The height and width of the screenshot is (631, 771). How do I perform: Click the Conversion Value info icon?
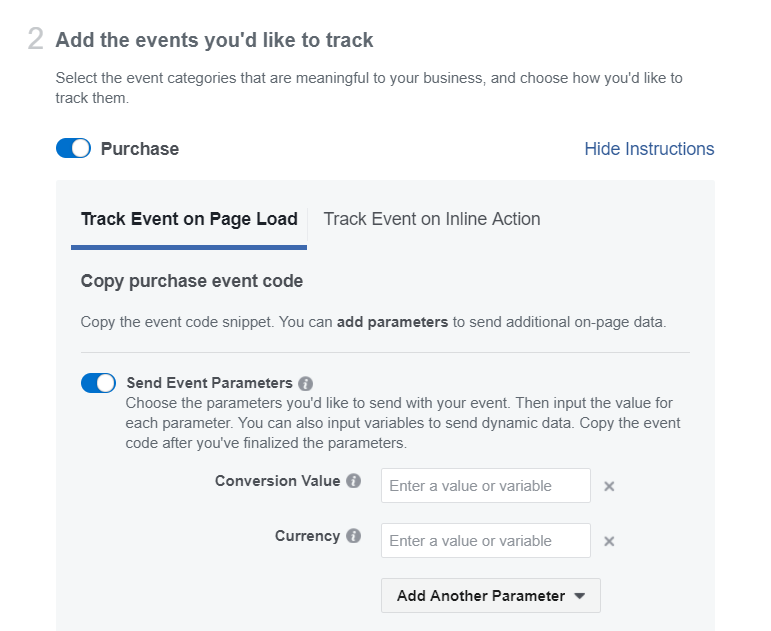354,481
